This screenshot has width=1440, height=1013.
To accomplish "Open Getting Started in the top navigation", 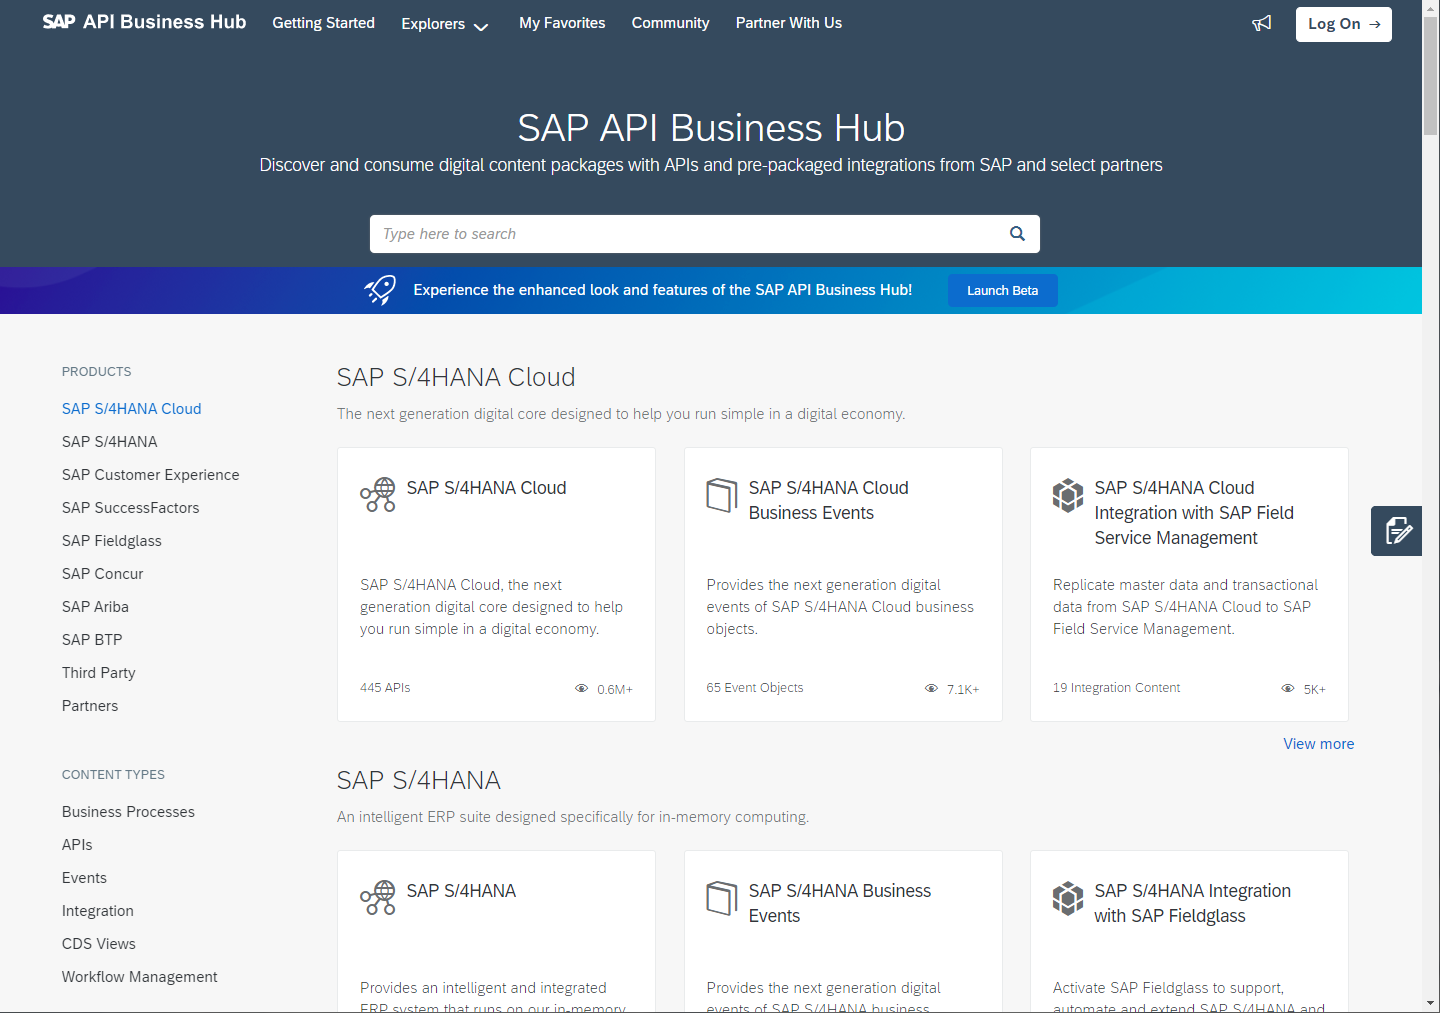I will point(324,23).
